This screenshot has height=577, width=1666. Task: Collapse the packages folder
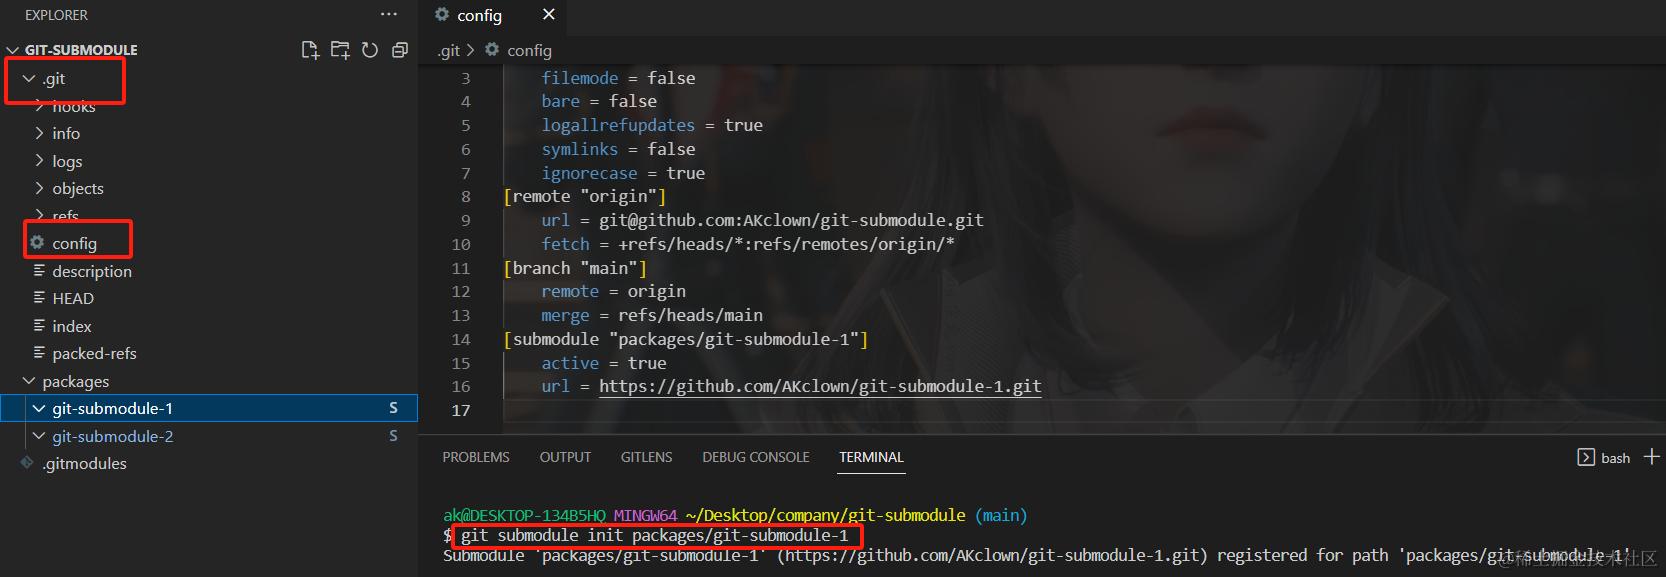coord(28,381)
